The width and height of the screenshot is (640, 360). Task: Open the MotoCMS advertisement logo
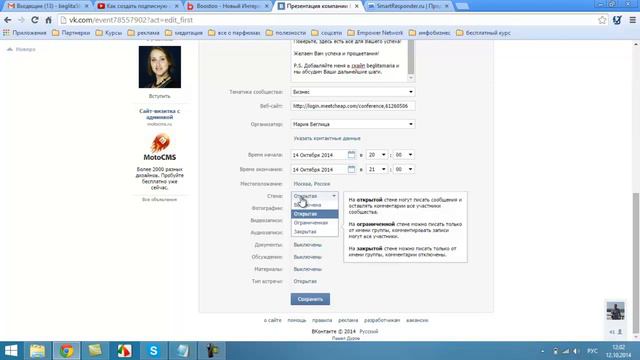[x=160, y=147]
